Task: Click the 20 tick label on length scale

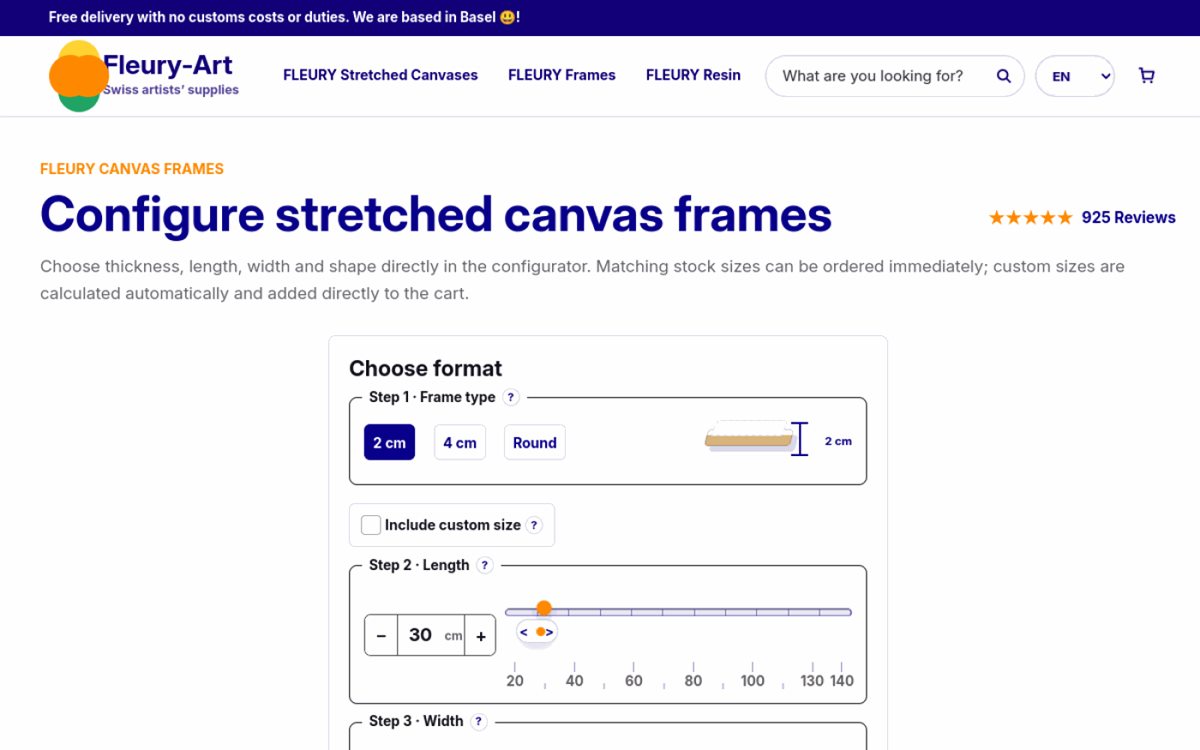Action: point(515,681)
